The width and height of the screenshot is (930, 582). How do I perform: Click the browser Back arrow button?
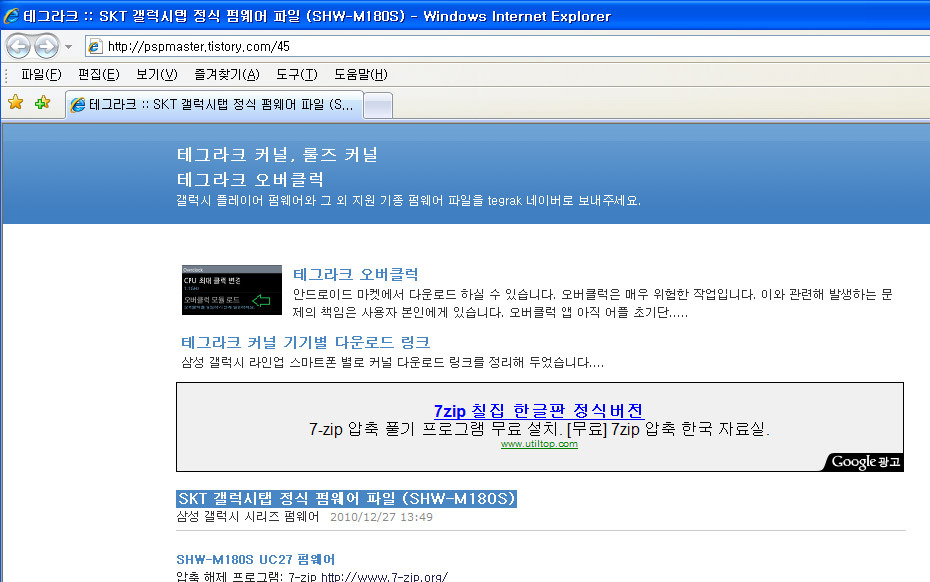click(x=18, y=46)
